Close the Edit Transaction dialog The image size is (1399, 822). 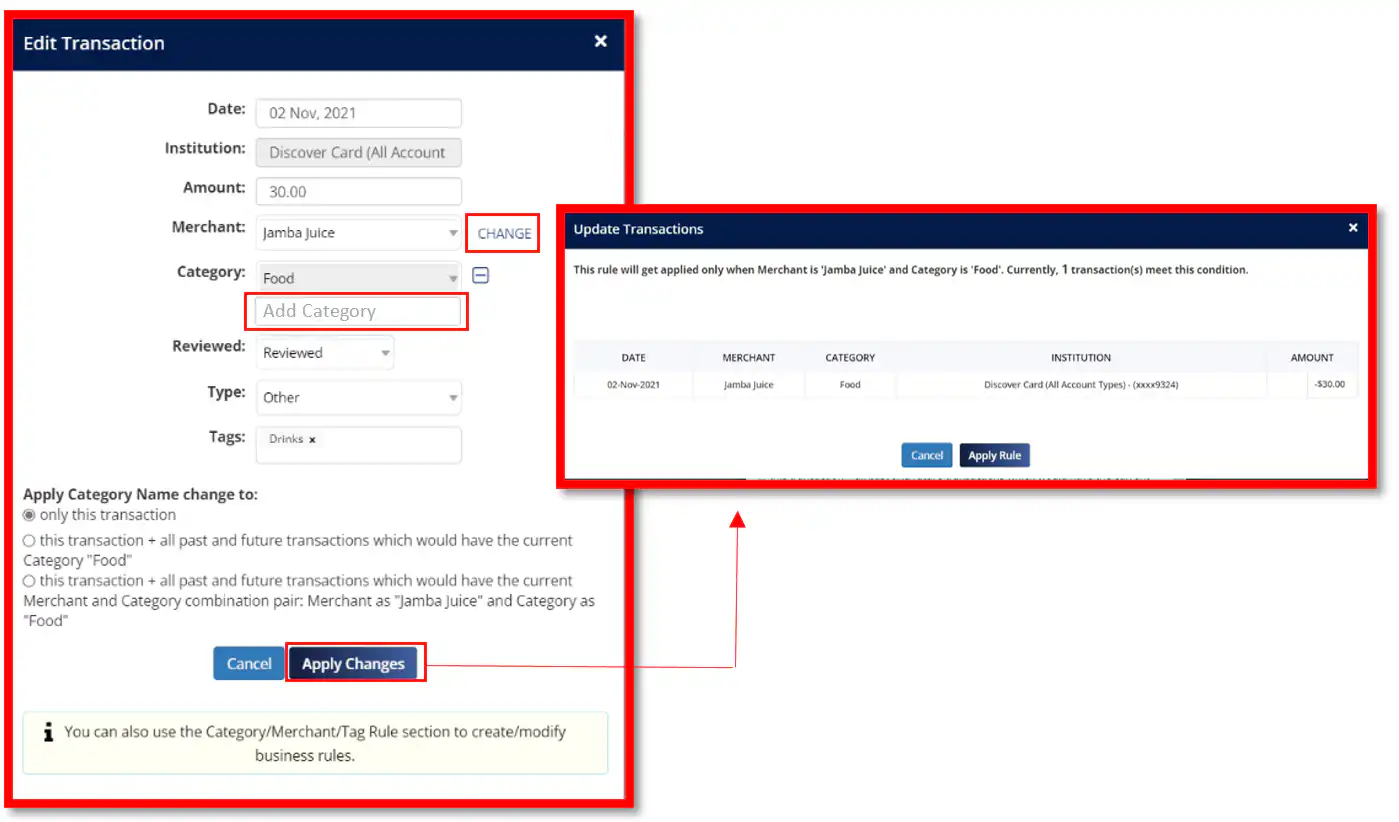pos(600,42)
